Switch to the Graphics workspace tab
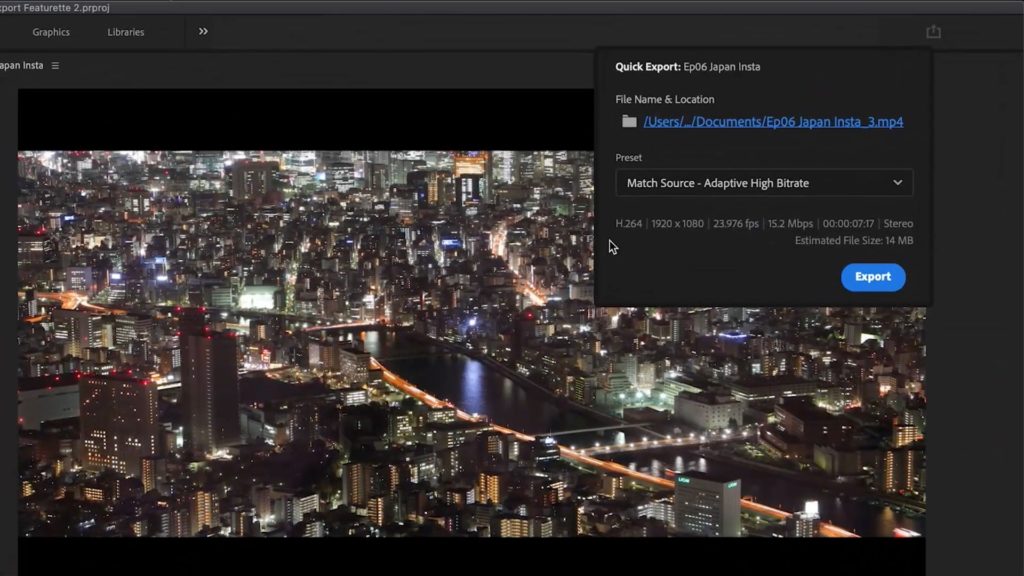Image resolution: width=1024 pixels, height=576 pixels. pyautogui.click(x=51, y=32)
